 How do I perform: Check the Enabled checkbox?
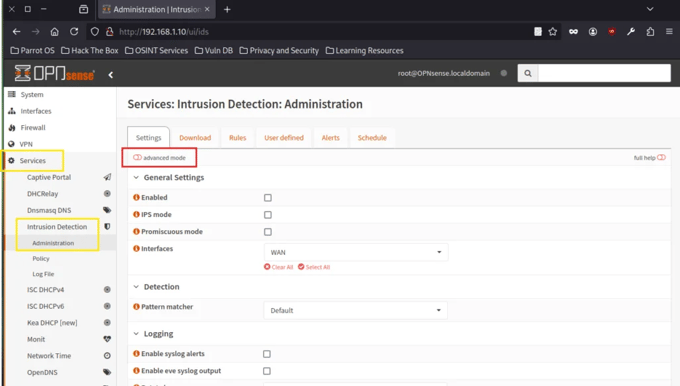pos(268,198)
